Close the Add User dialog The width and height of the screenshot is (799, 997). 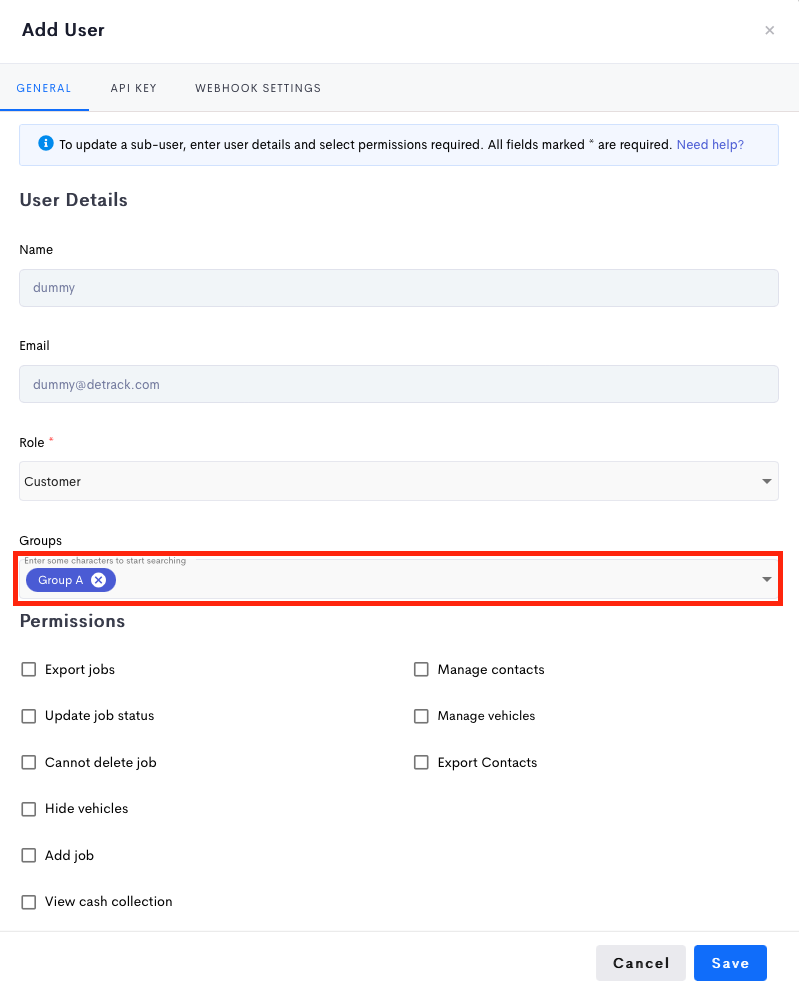coord(769,30)
